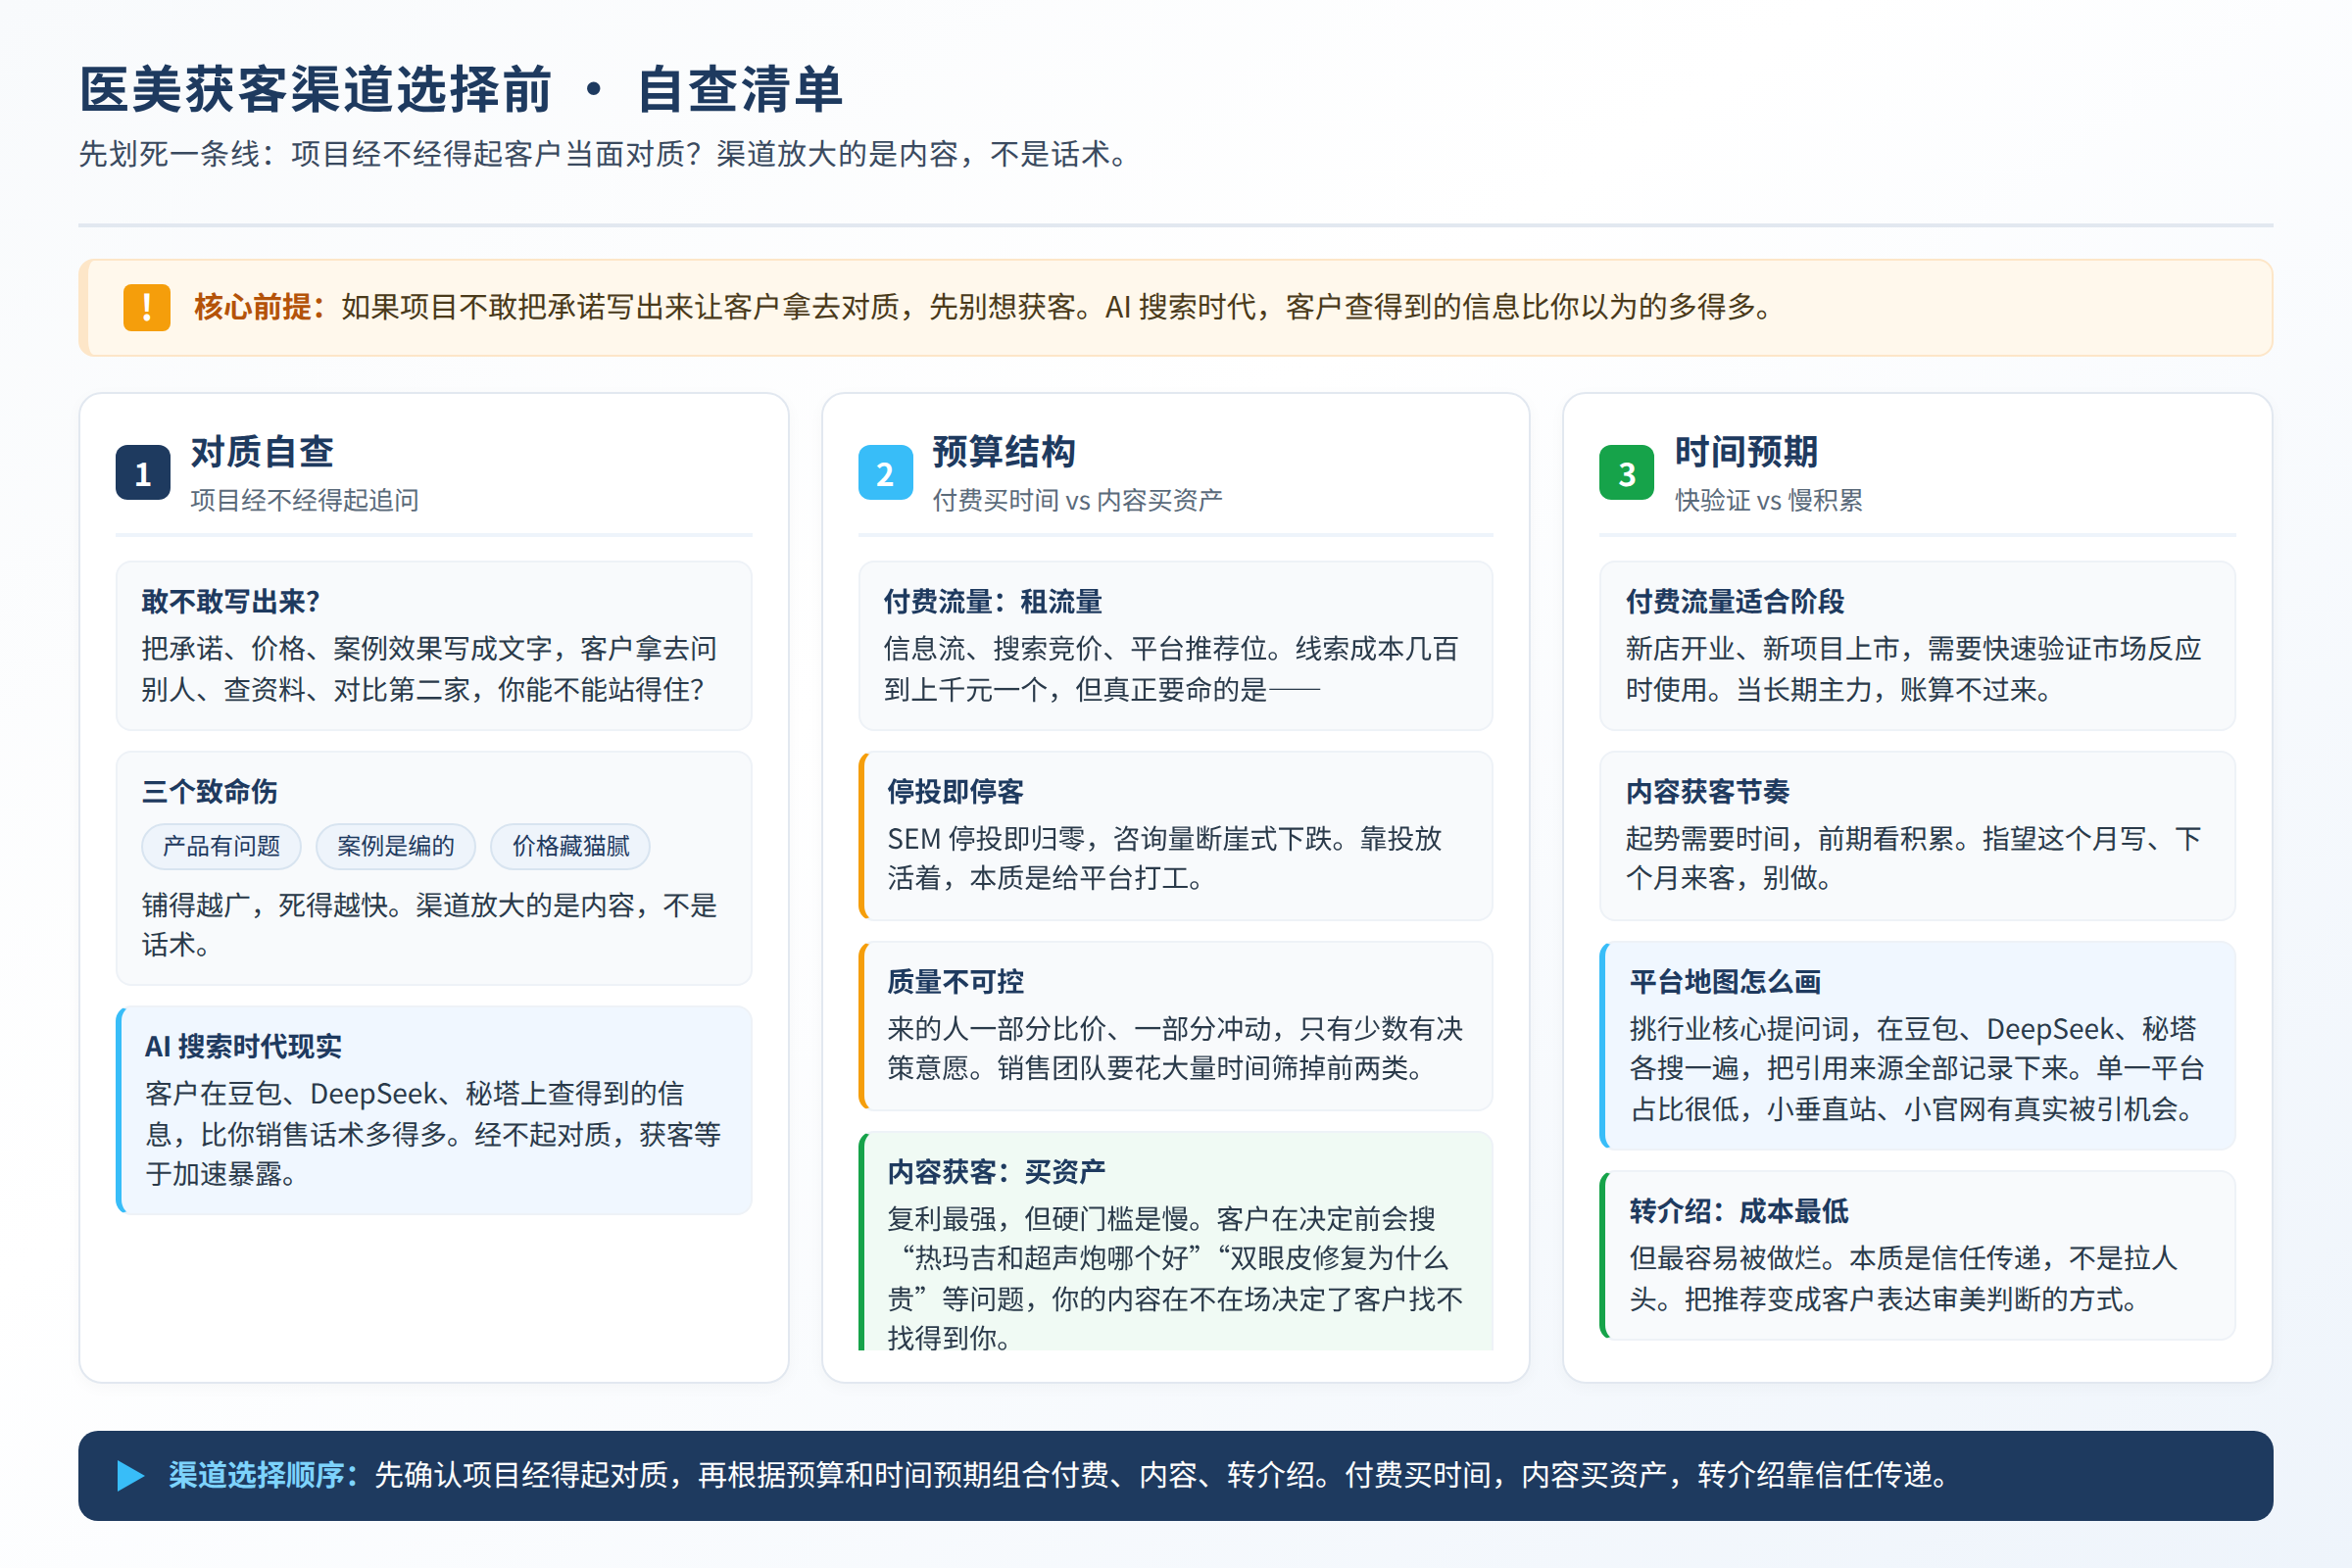This screenshot has height=1568, width=2352.
Task: Open the 敢不敢写出来? card
Action: click(434, 646)
